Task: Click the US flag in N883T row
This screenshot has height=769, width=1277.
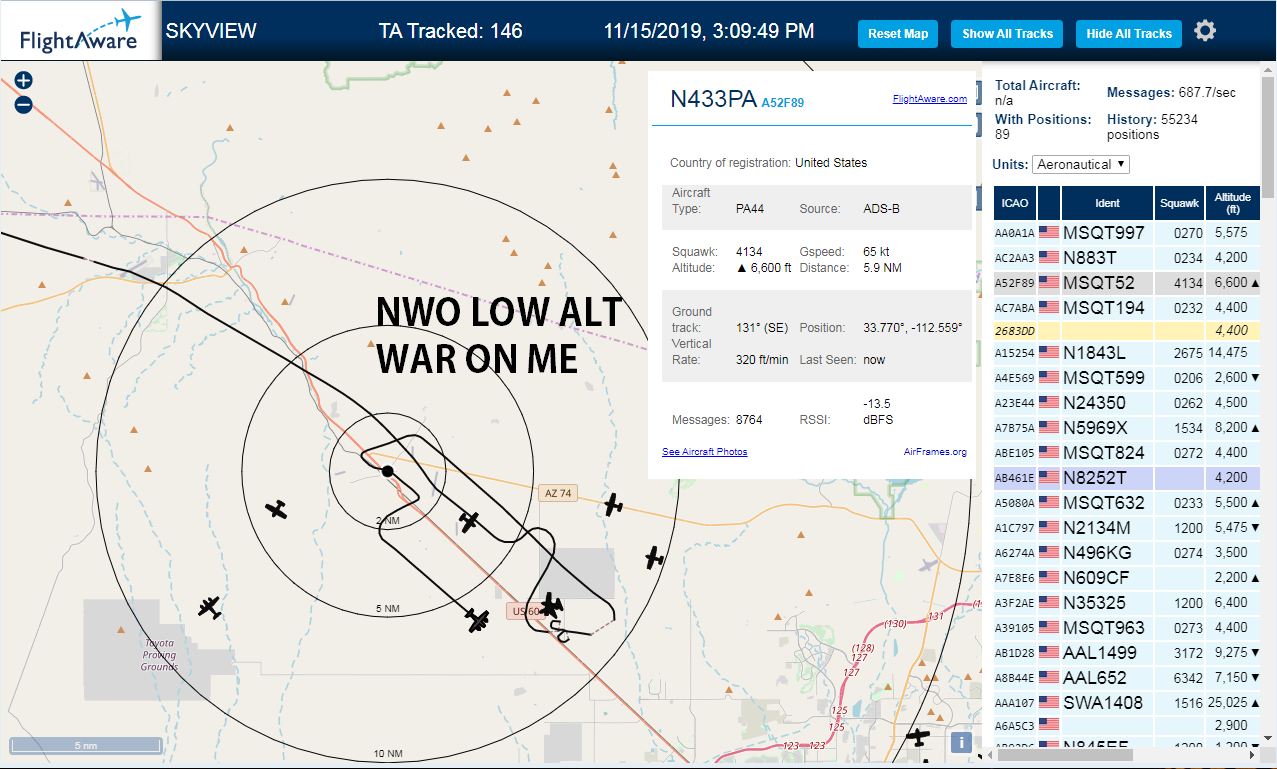Action: point(1049,257)
